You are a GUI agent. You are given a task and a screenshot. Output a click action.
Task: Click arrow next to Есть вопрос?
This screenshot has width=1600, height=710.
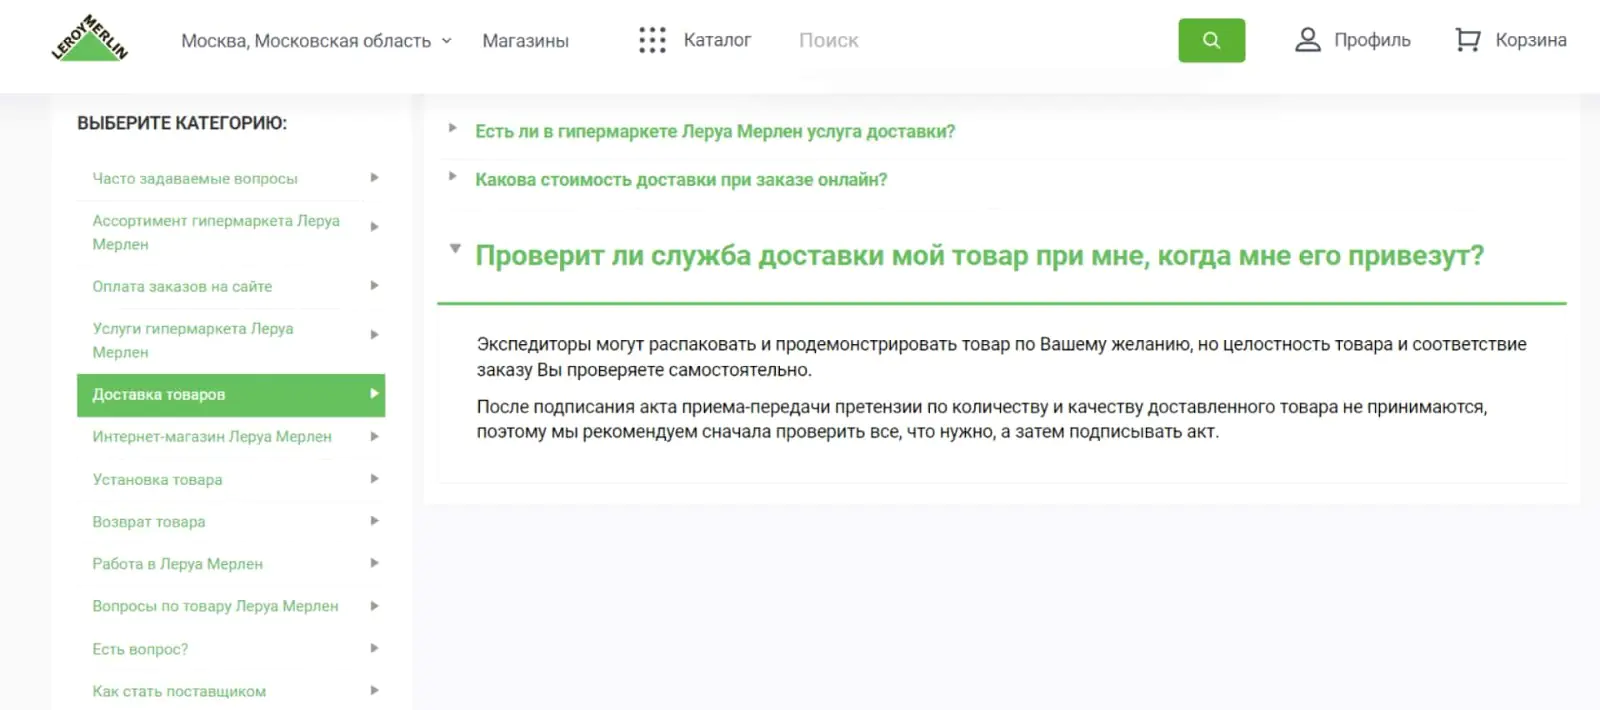pos(374,648)
